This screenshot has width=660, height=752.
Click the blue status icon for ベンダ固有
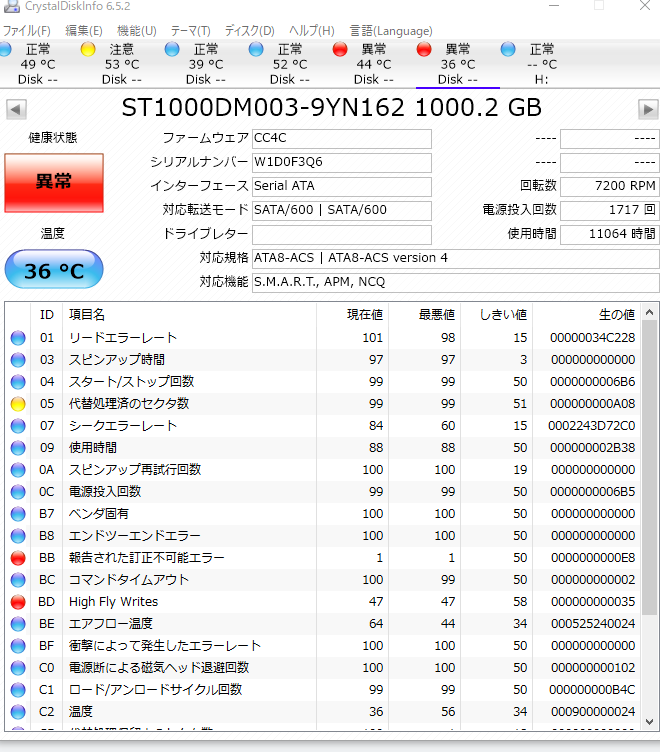coord(18,514)
